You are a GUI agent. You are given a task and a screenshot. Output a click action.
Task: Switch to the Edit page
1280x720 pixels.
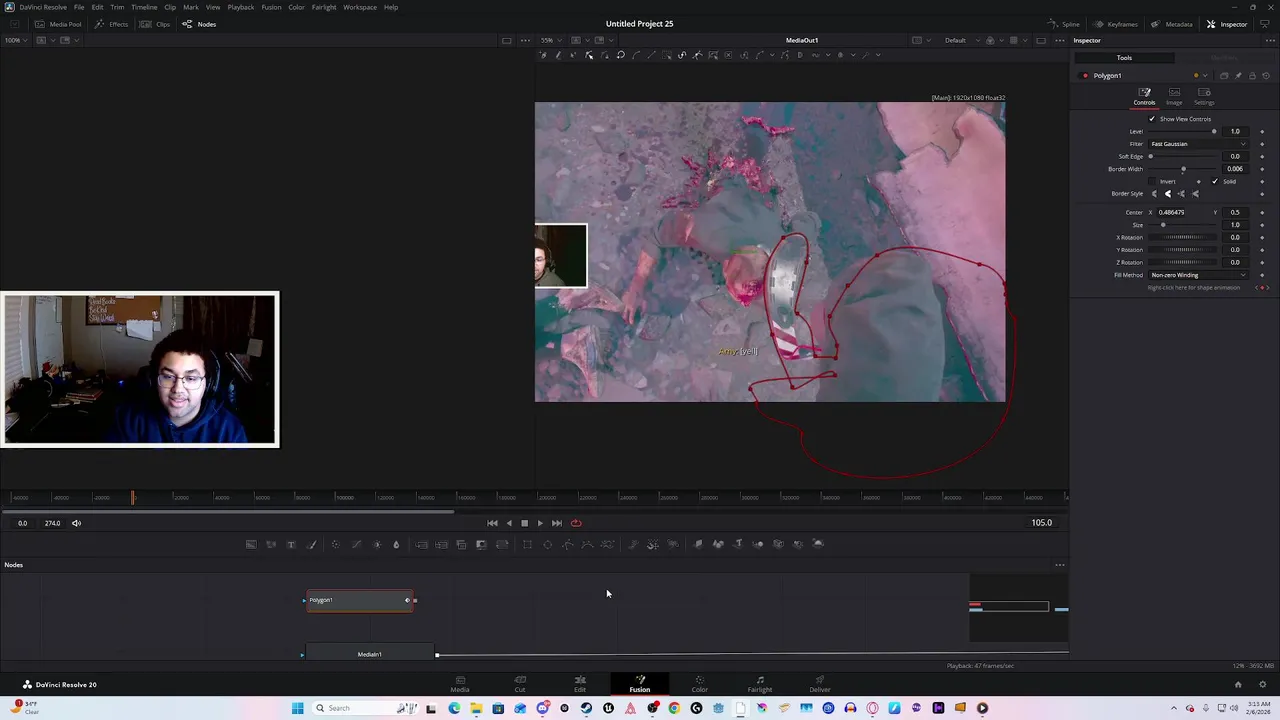(x=580, y=684)
